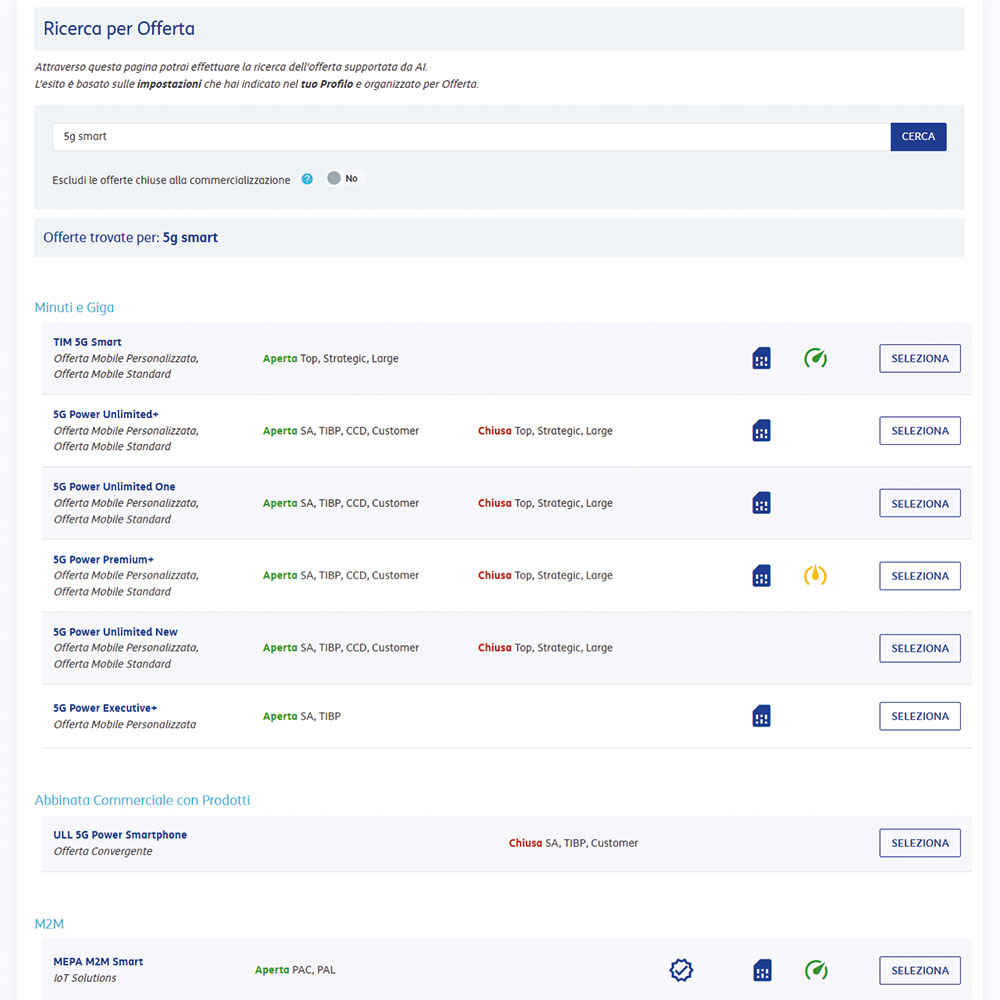Click the Minuti e Giga section heading
This screenshot has width=1000, height=1000.
click(x=74, y=308)
